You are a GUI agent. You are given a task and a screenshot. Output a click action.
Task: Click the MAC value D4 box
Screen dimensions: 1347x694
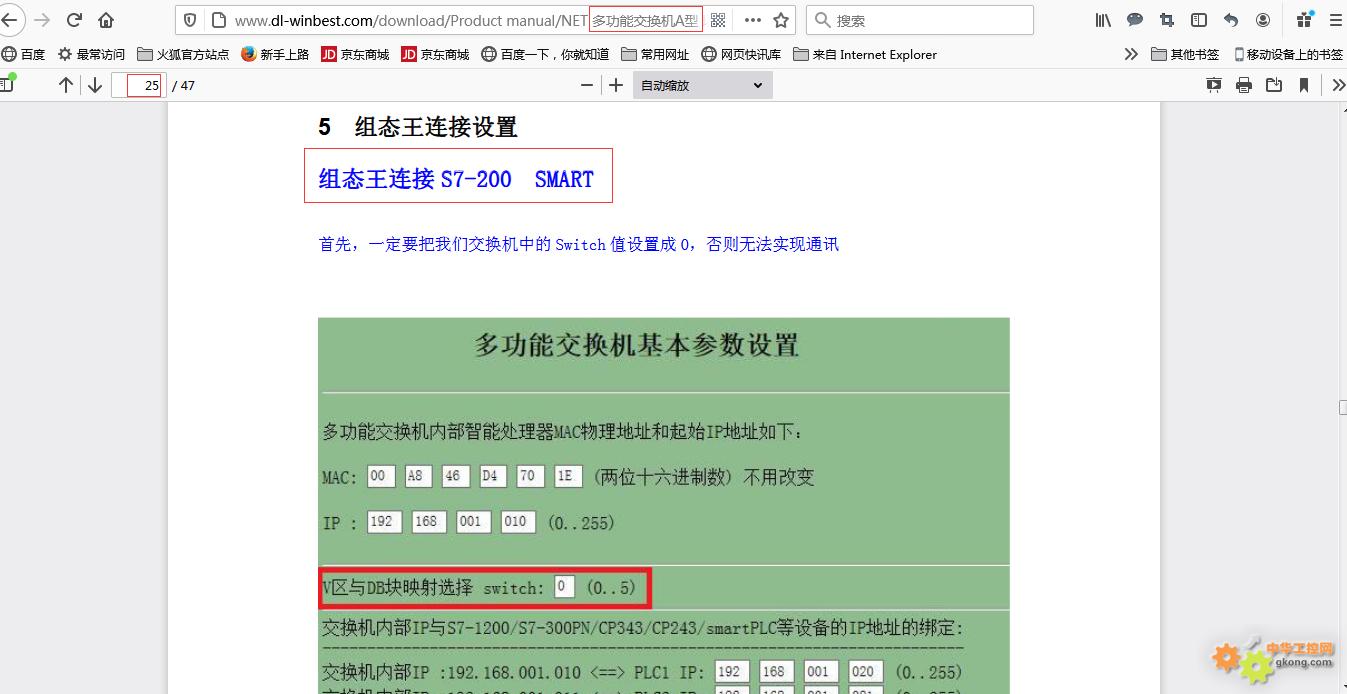493,476
